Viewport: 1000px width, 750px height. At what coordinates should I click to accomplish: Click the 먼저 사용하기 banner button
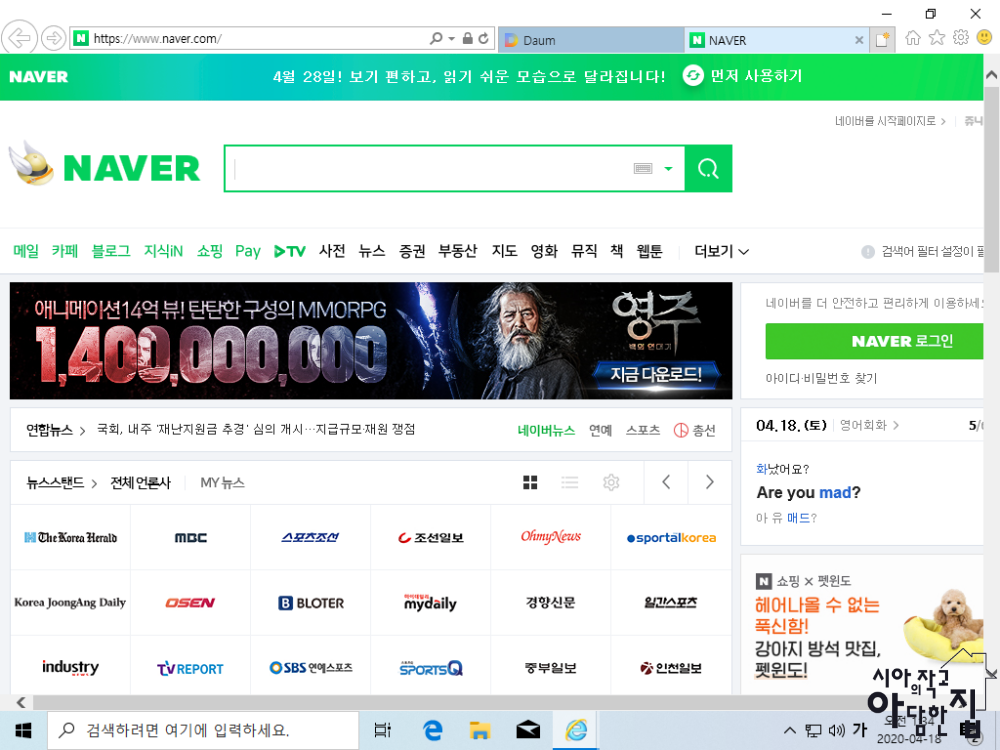click(x=742, y=76)
